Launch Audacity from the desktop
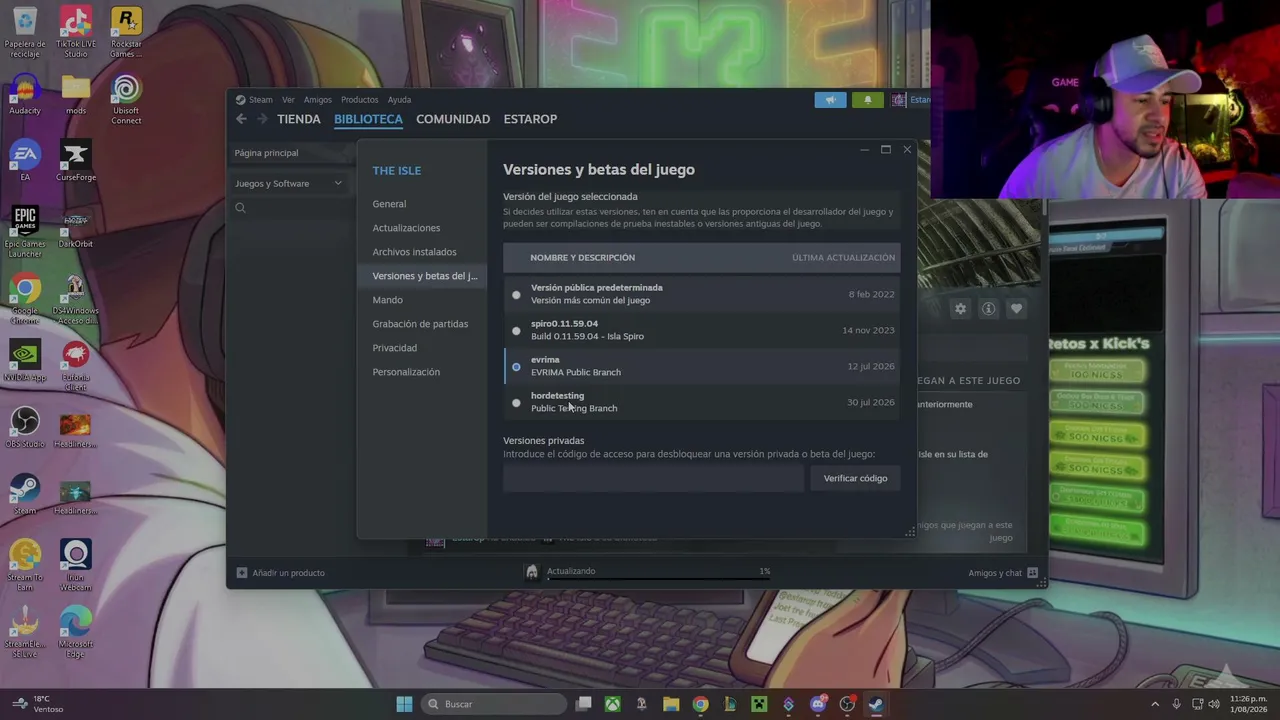The image size is (1280, 720). tap(25, 95)
